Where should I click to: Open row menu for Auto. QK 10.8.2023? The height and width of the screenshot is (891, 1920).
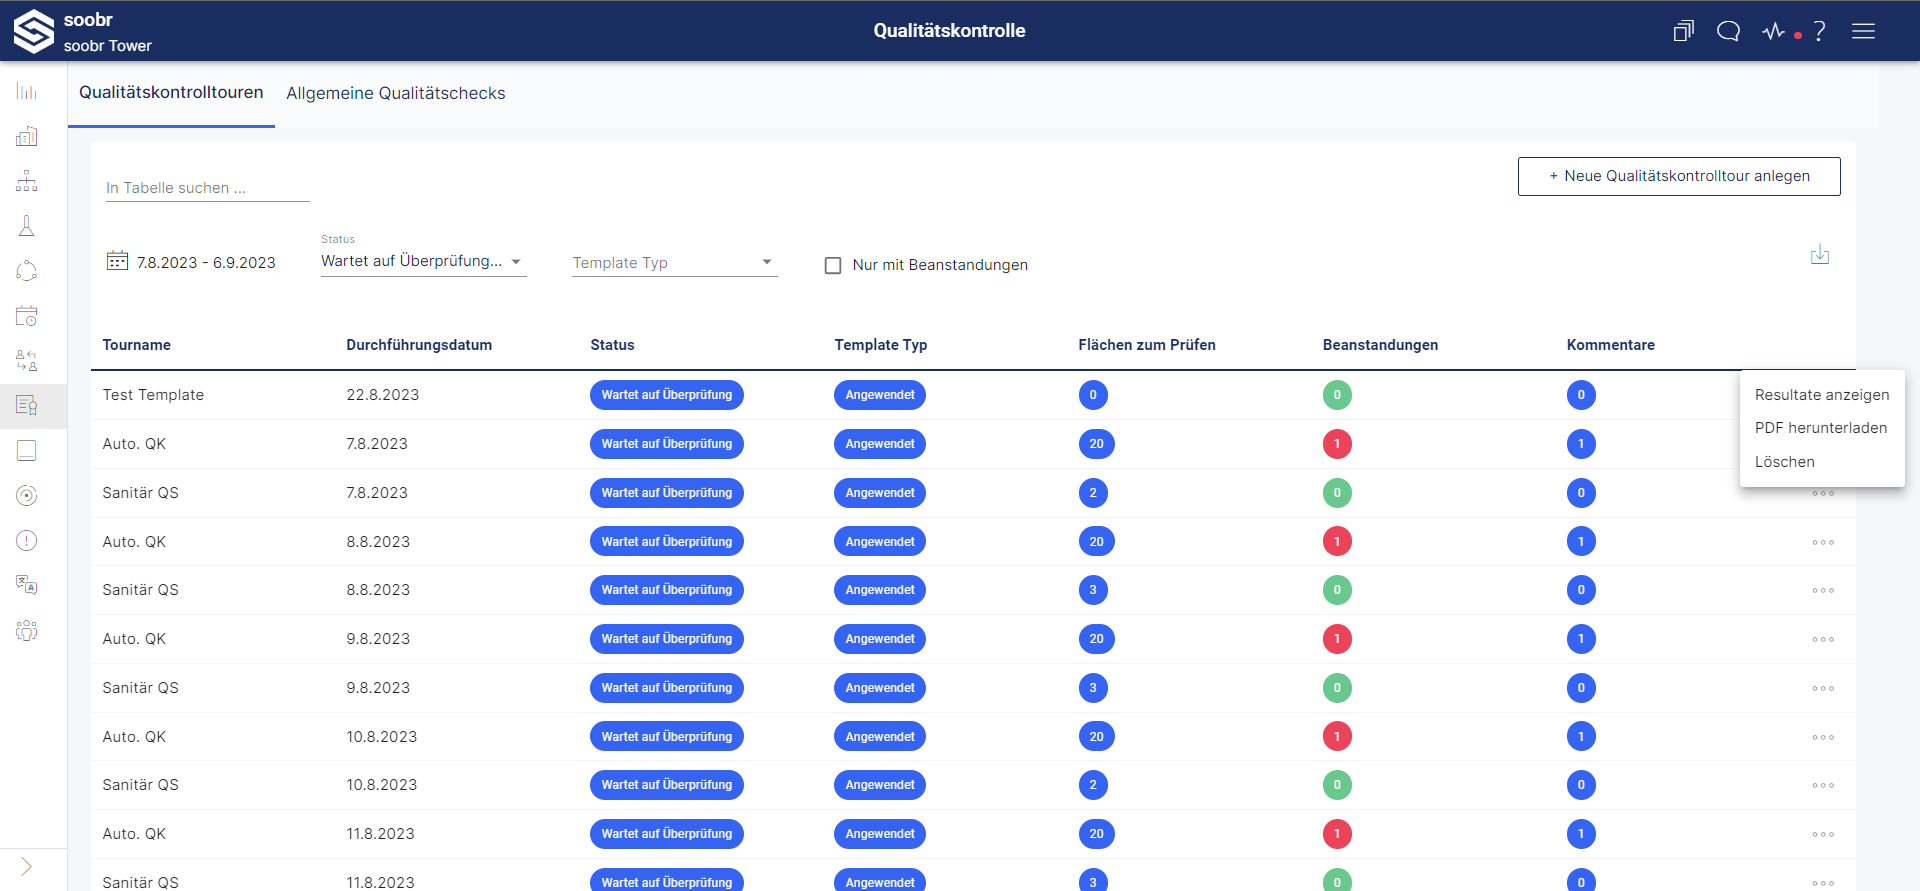coord(1823,737)
